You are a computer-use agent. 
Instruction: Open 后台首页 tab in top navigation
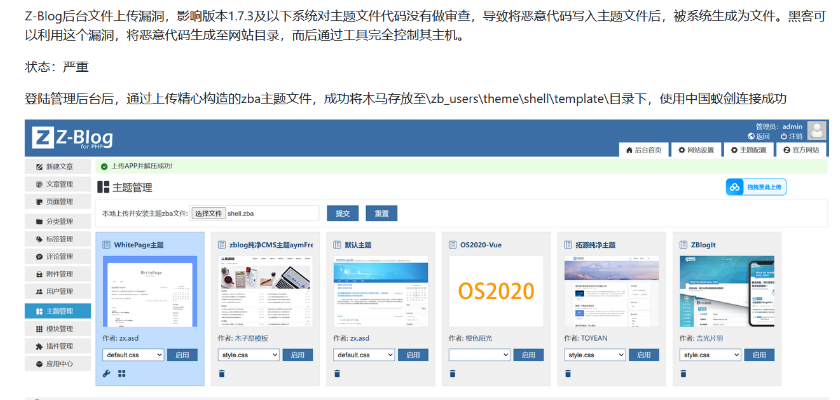pyautogui.click(x=644, y=150)
